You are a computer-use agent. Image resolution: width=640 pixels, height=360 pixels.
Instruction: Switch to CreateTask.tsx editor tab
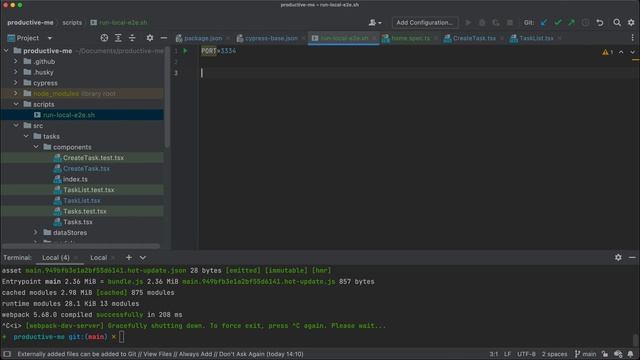(x=474, y=38)
